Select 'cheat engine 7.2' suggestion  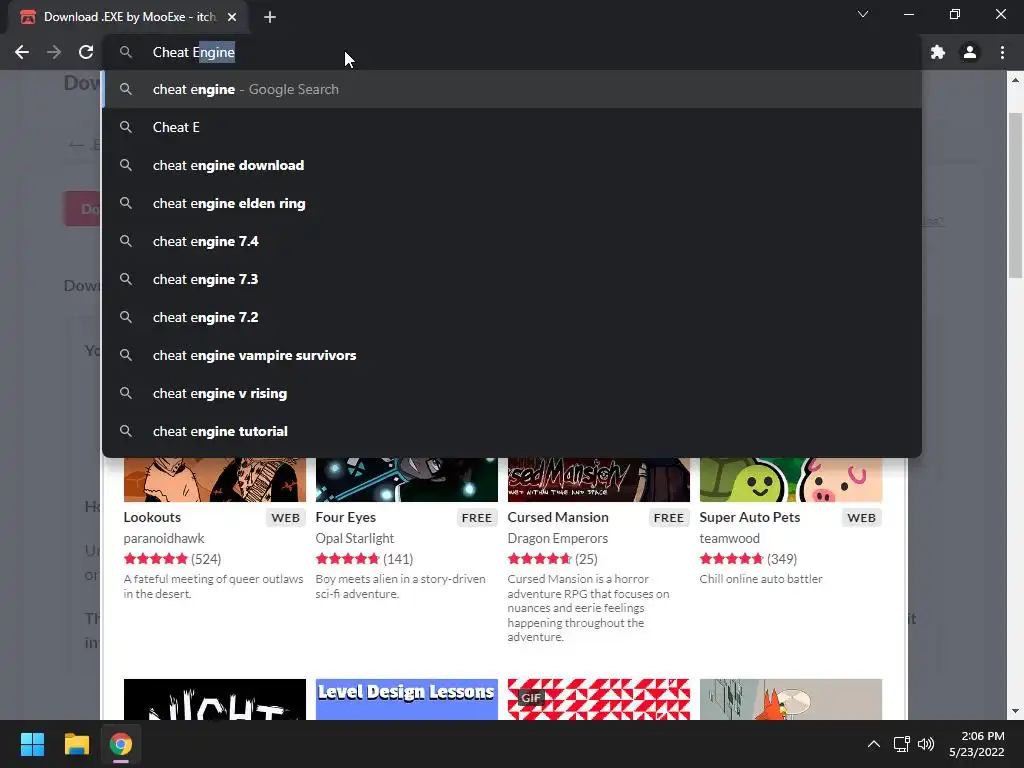click(512, 317)
